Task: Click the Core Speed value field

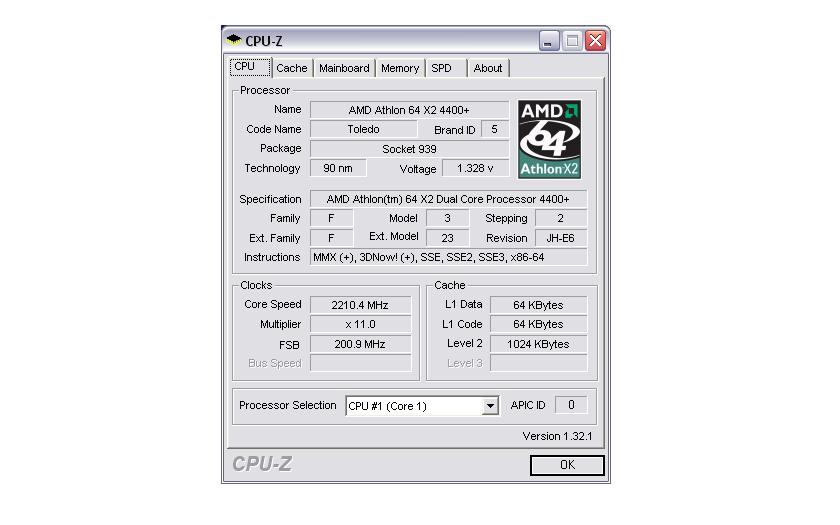Action: click(360, 305)
